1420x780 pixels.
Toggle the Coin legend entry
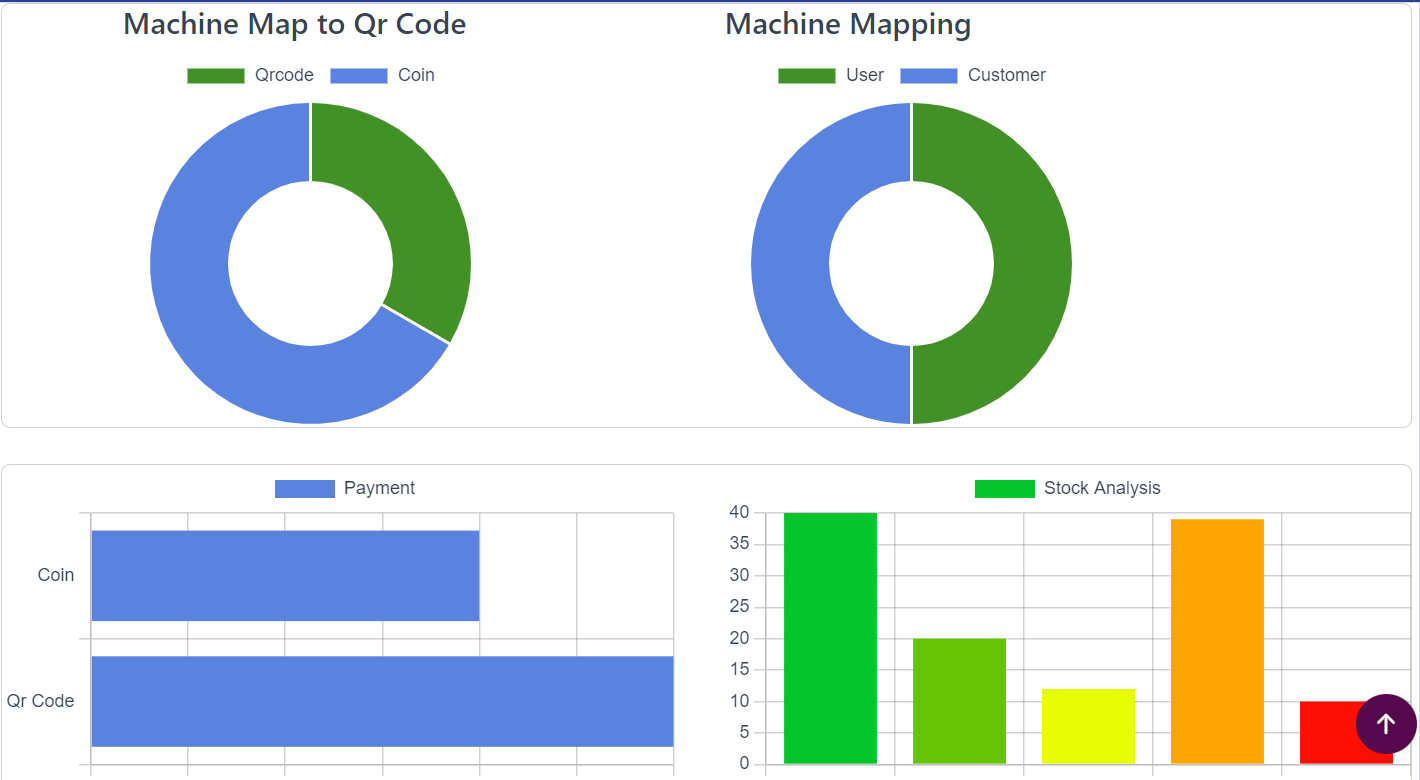(x=415, y=75)
